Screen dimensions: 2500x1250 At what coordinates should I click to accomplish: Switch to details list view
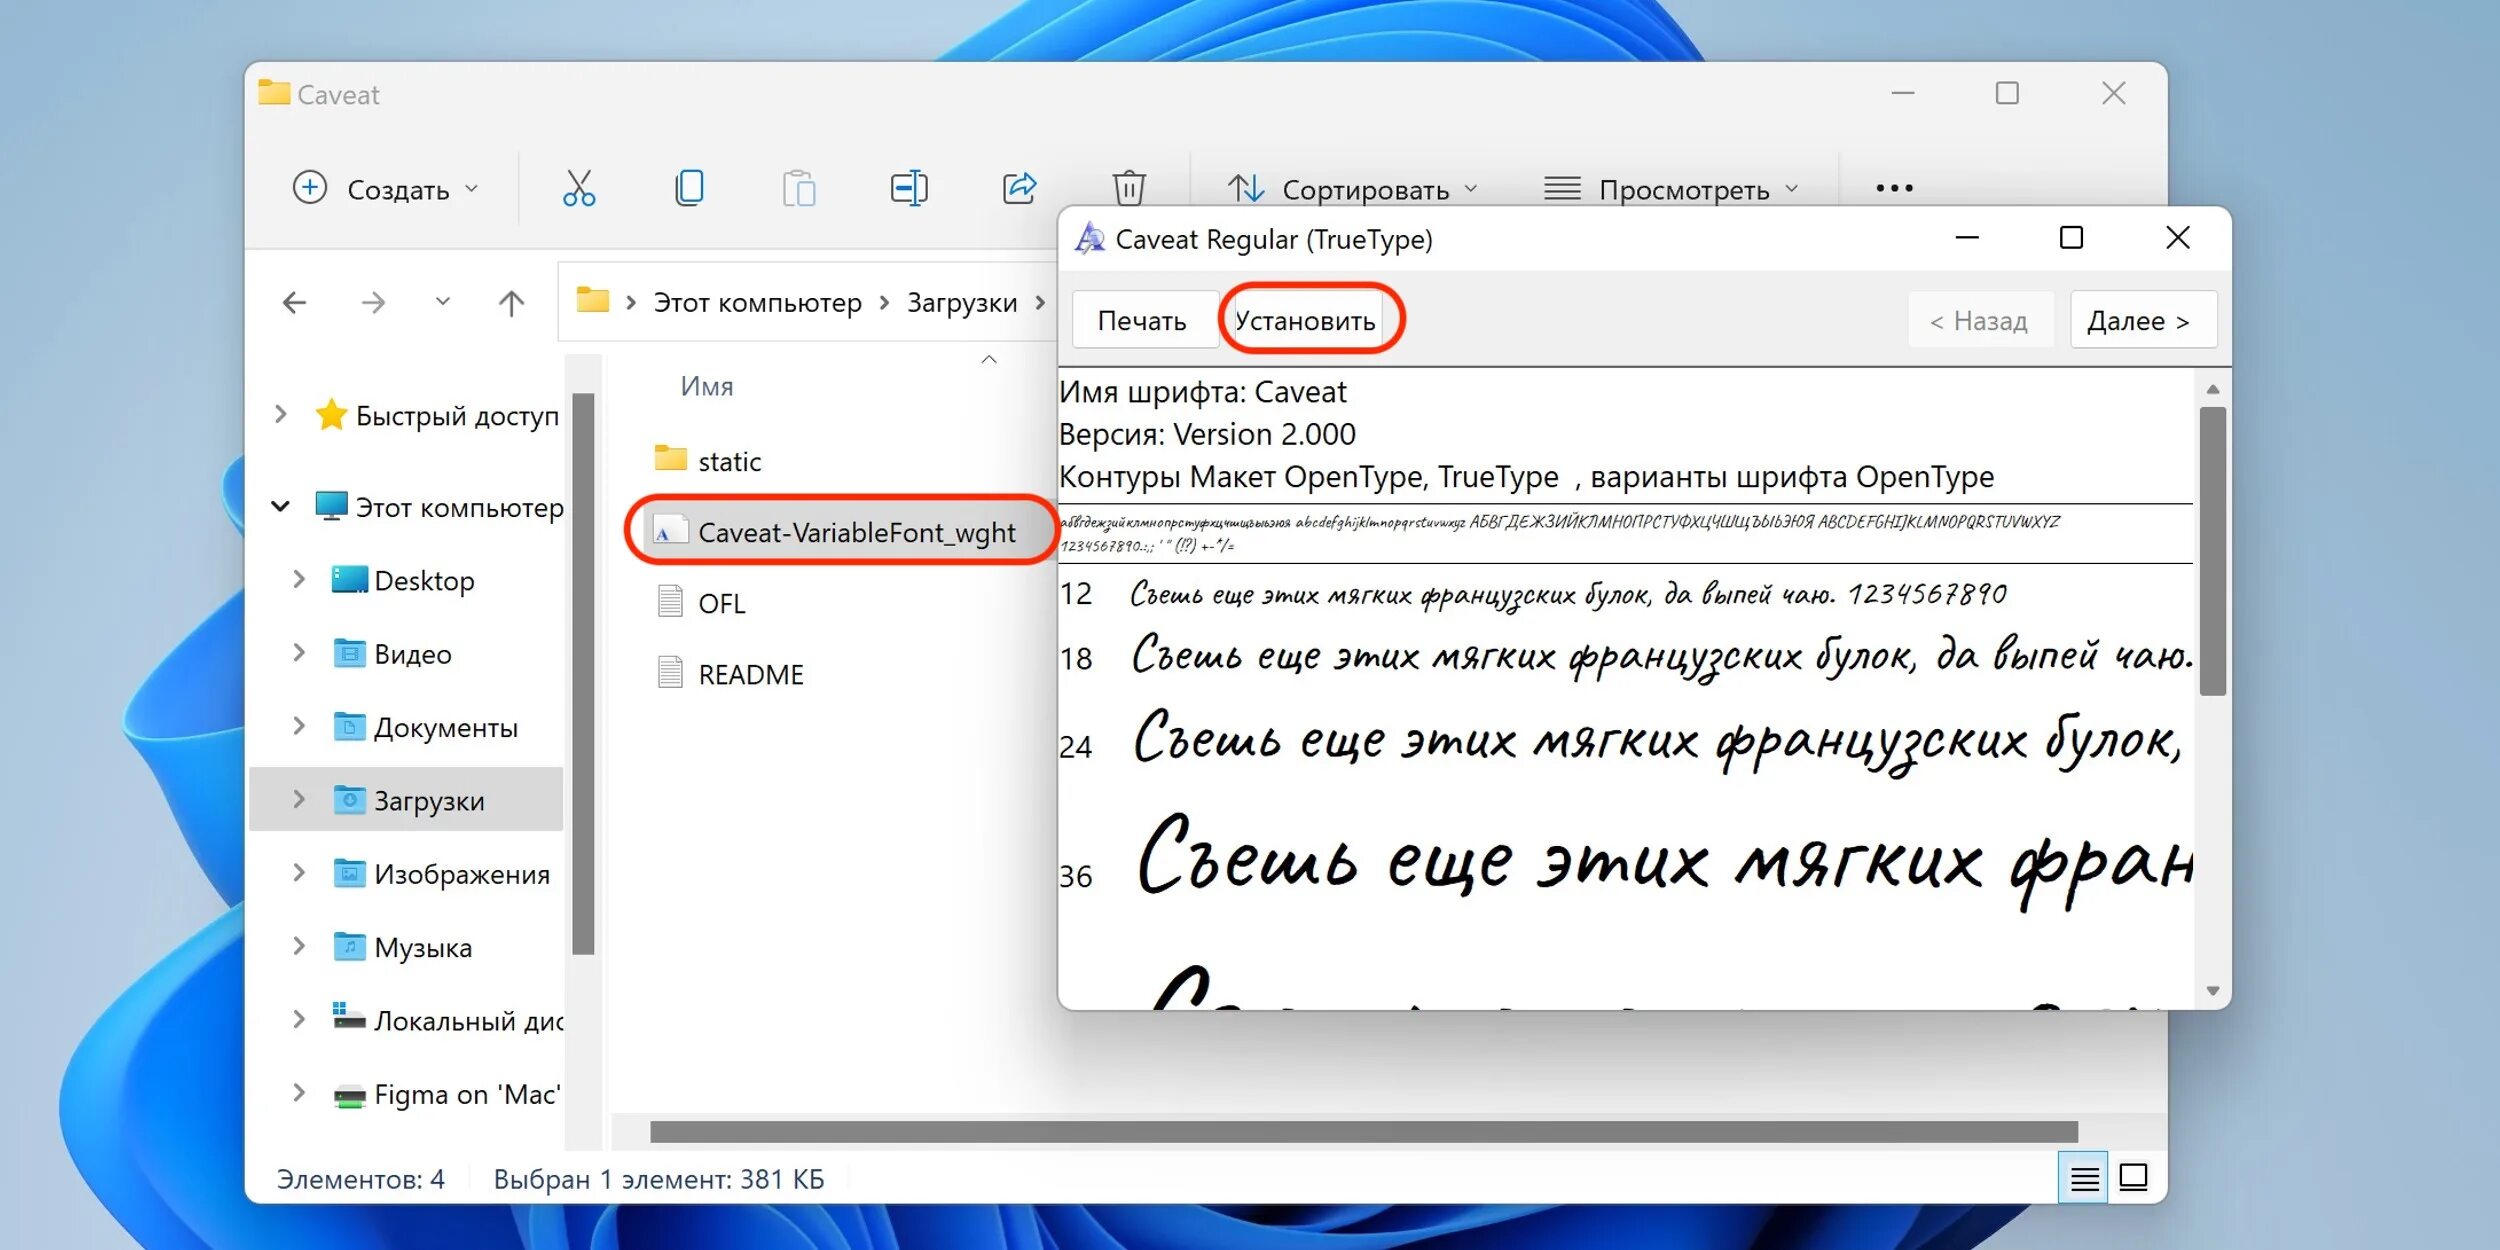(2084, 1179)
